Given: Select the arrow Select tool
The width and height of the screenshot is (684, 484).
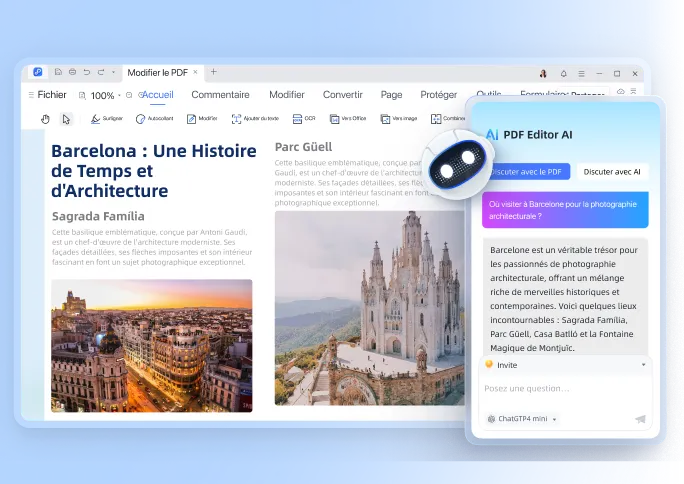Looking at the screenshot, I should tap(66, 119).
